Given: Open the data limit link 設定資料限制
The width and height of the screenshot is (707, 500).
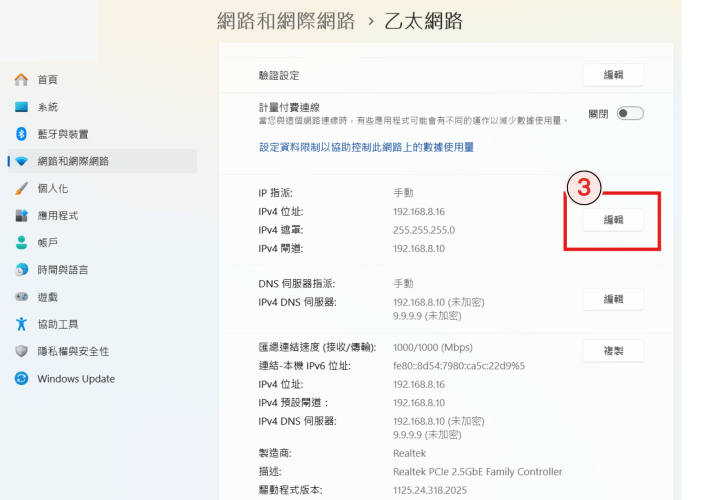Looking at the screenshot, I should [x=366, y=147].
